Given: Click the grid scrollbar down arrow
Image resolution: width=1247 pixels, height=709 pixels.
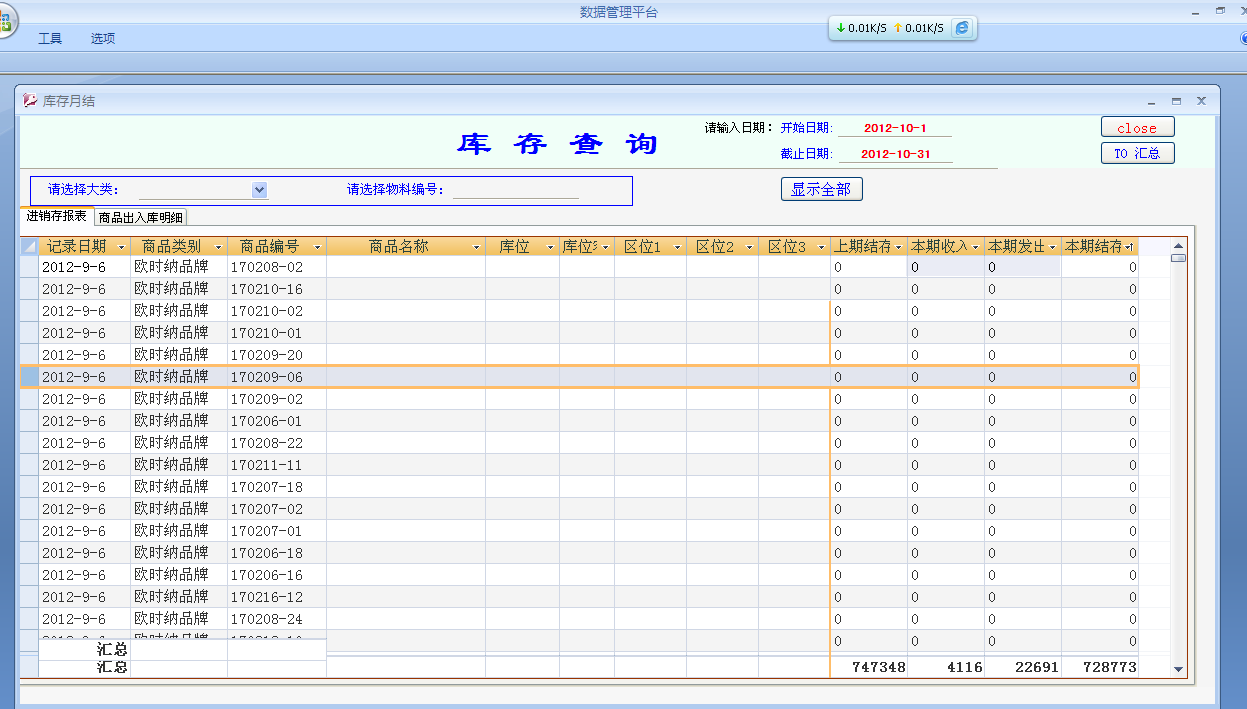Looking at the screenshot, I should 1178,669.
